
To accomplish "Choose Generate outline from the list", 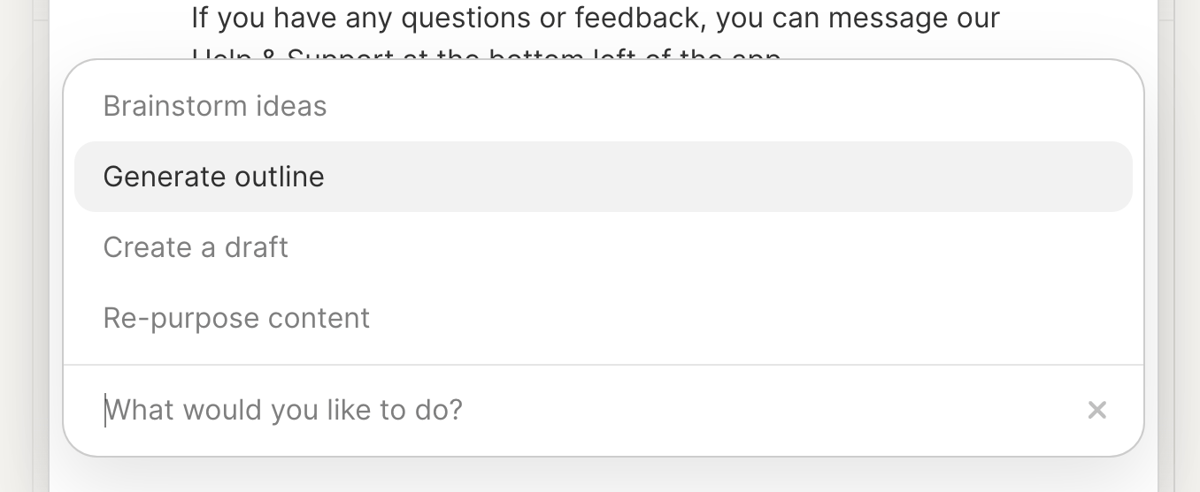I will pos(214,177).
